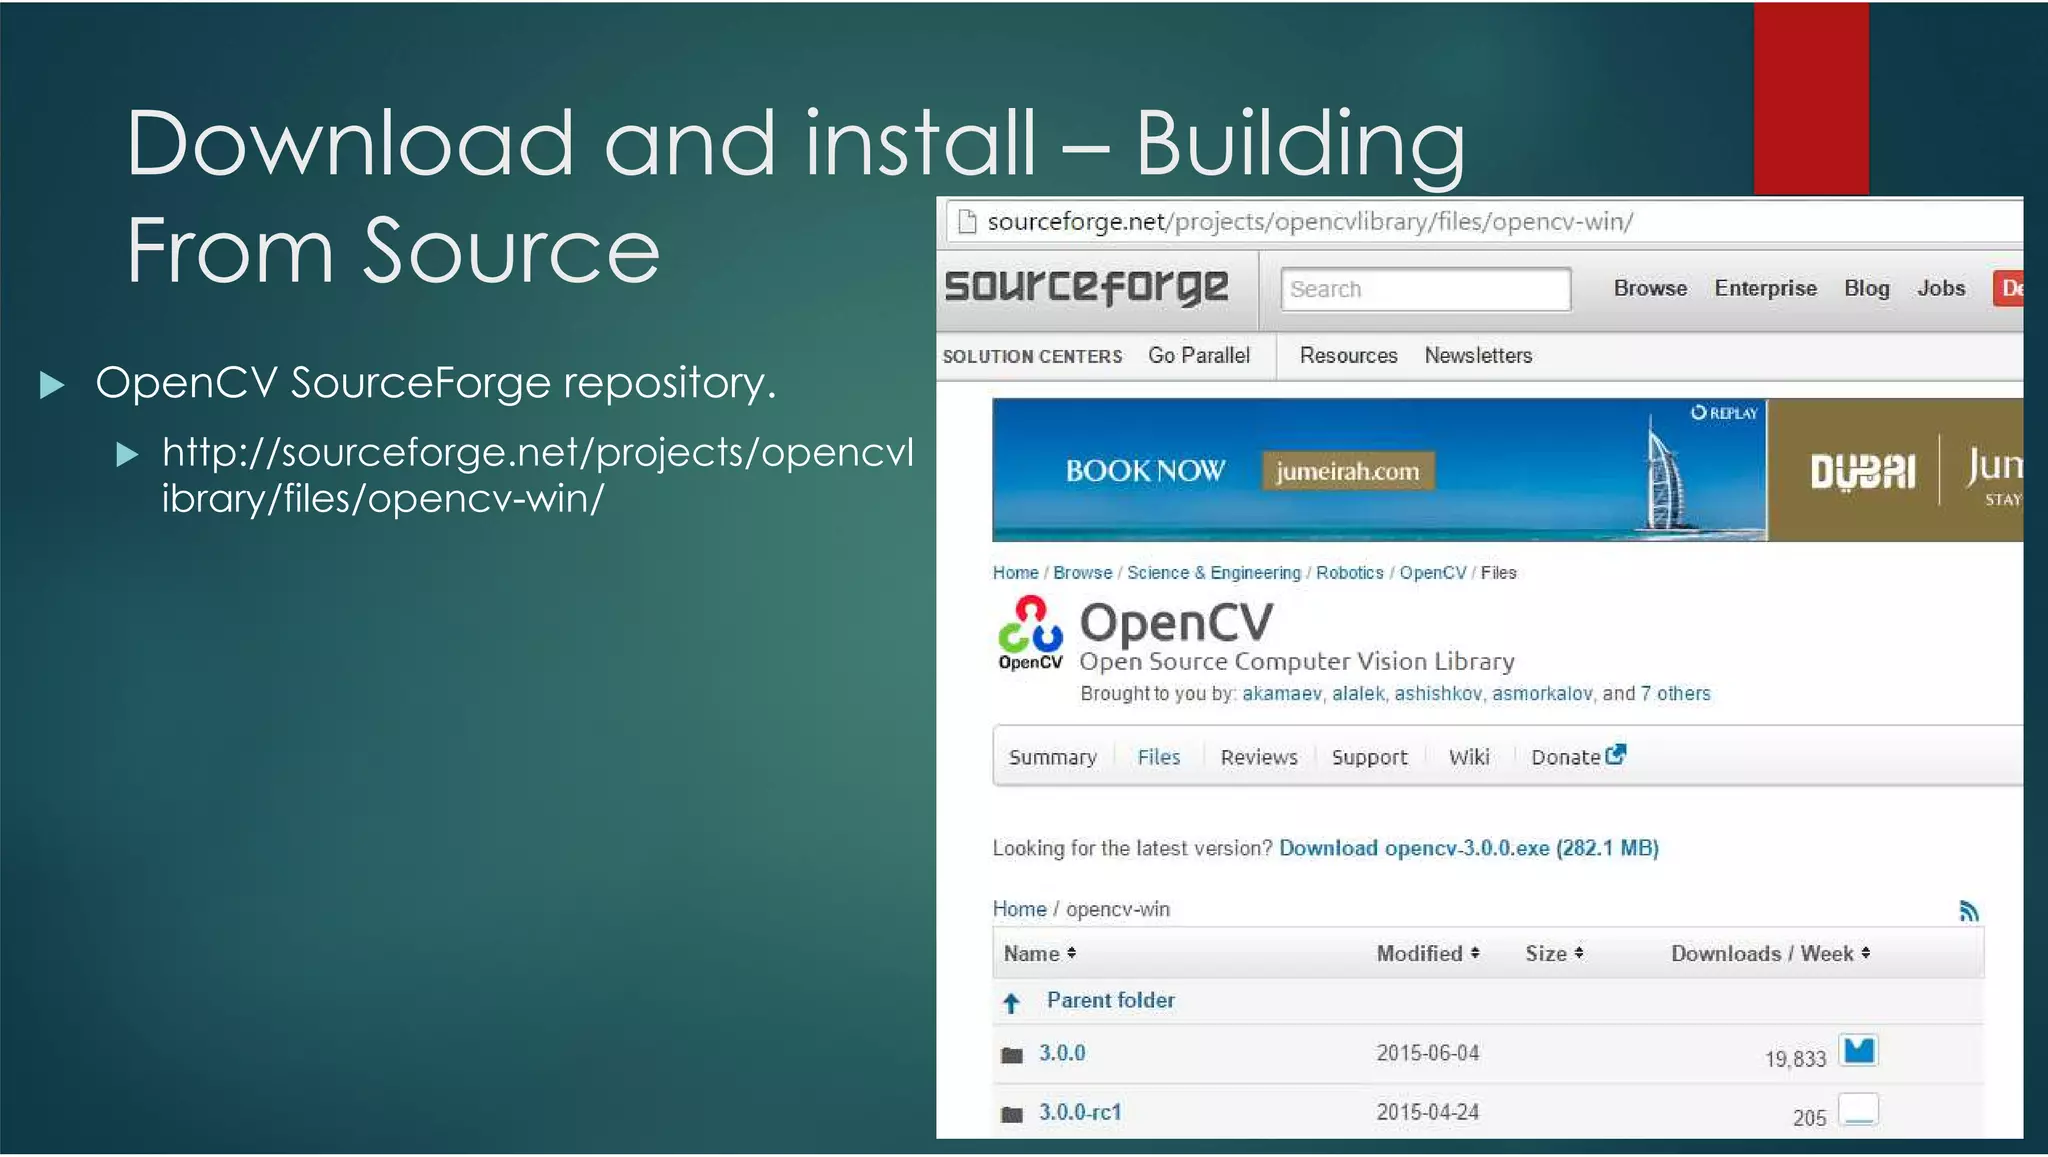Click the RSS feed icon
Screen dimensions: 2048x1157
point(1968,911)
